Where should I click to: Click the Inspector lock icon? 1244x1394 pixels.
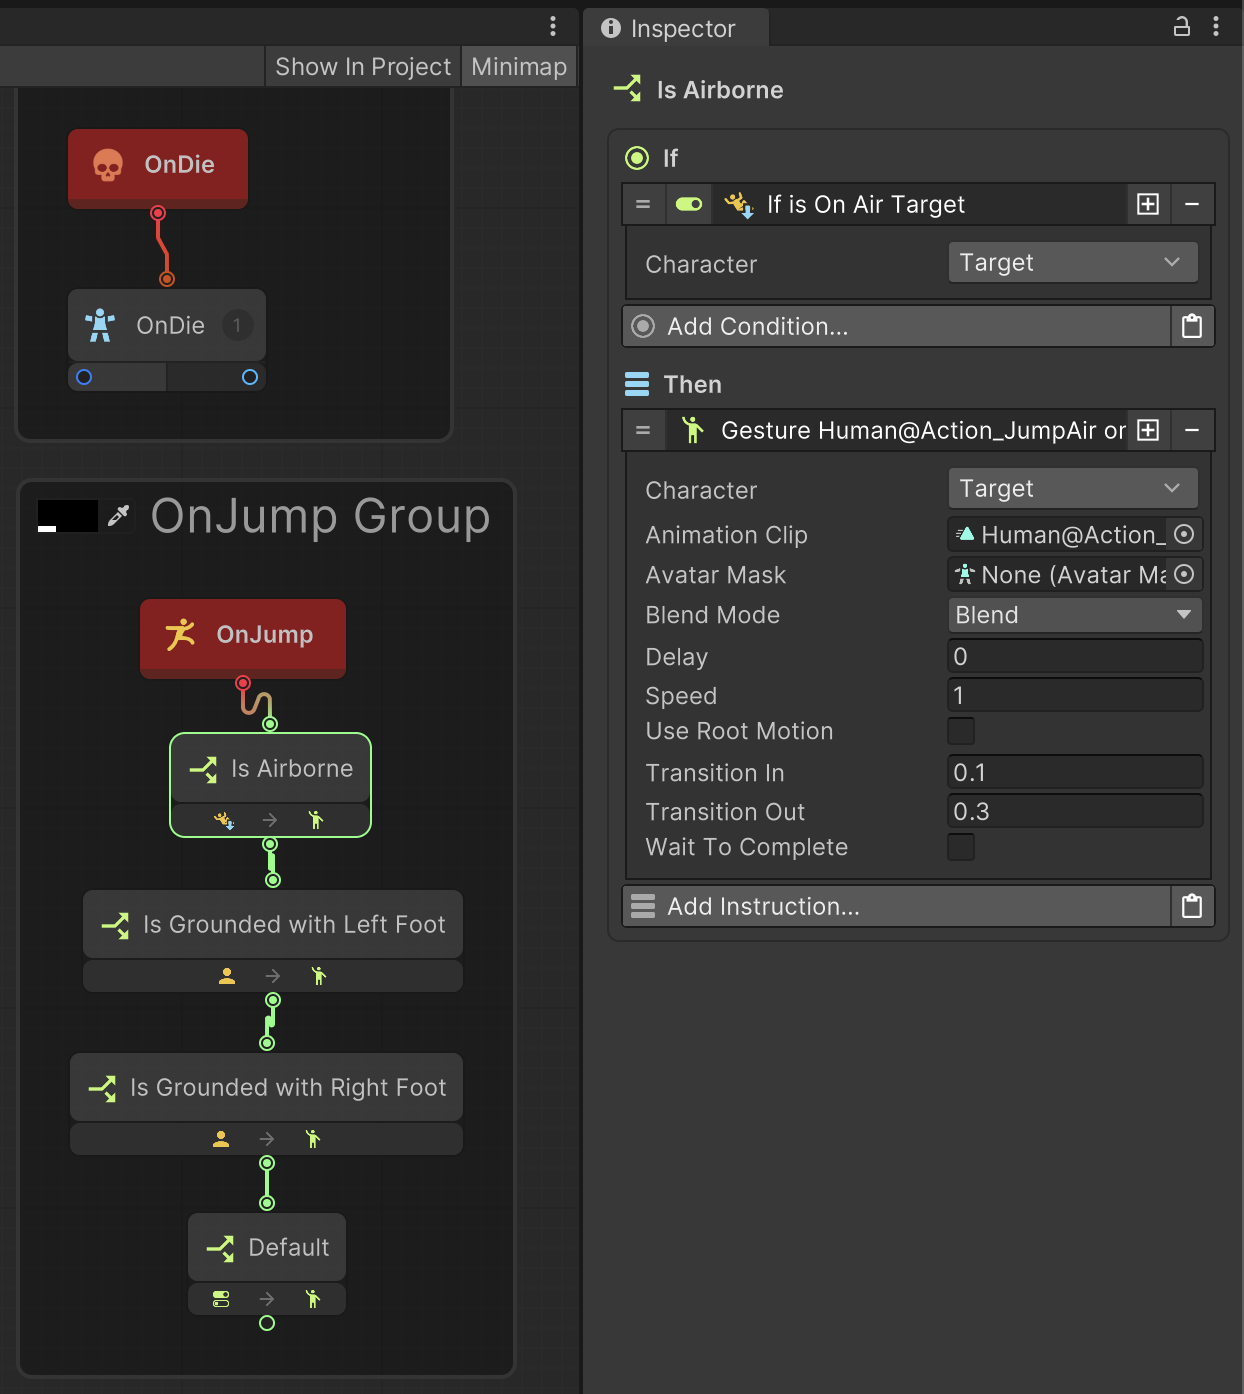[x=1181, y=27]
